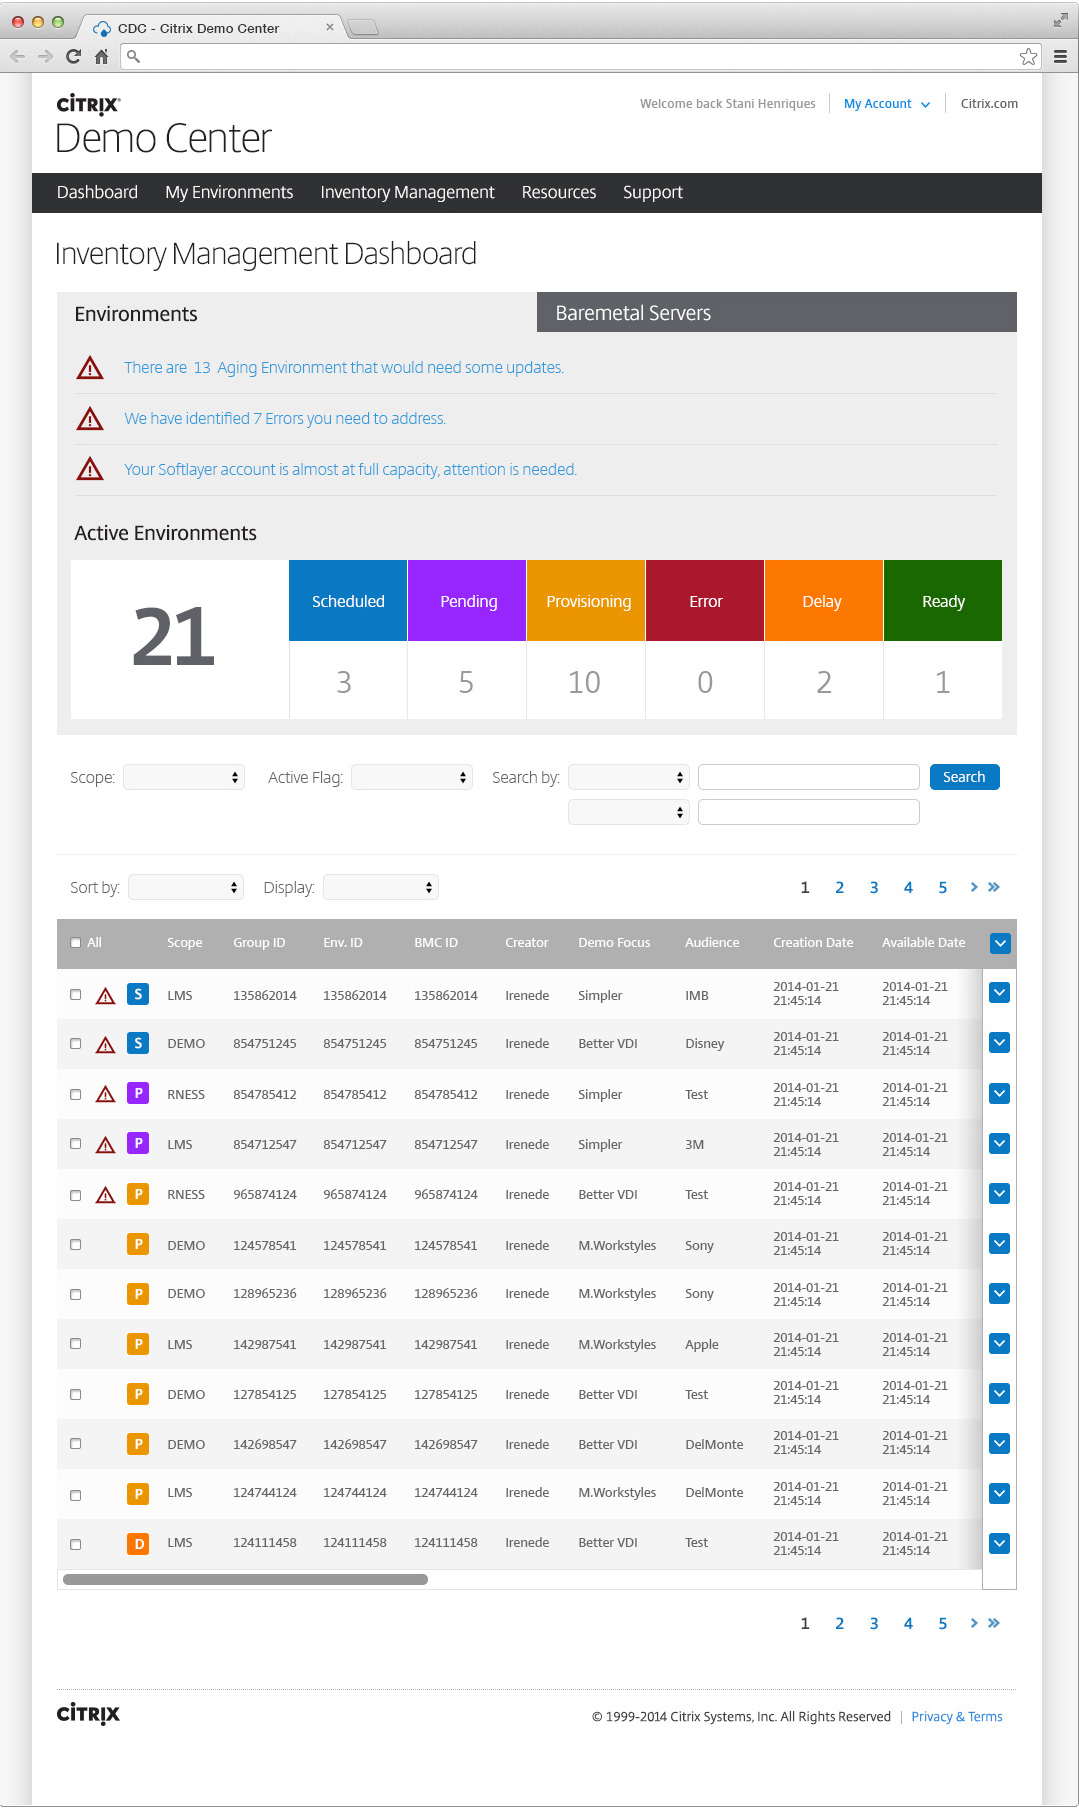The image size is (1079, 1810).
Task: Open column options dropdown in table header
Action: tap(1000, 943)
